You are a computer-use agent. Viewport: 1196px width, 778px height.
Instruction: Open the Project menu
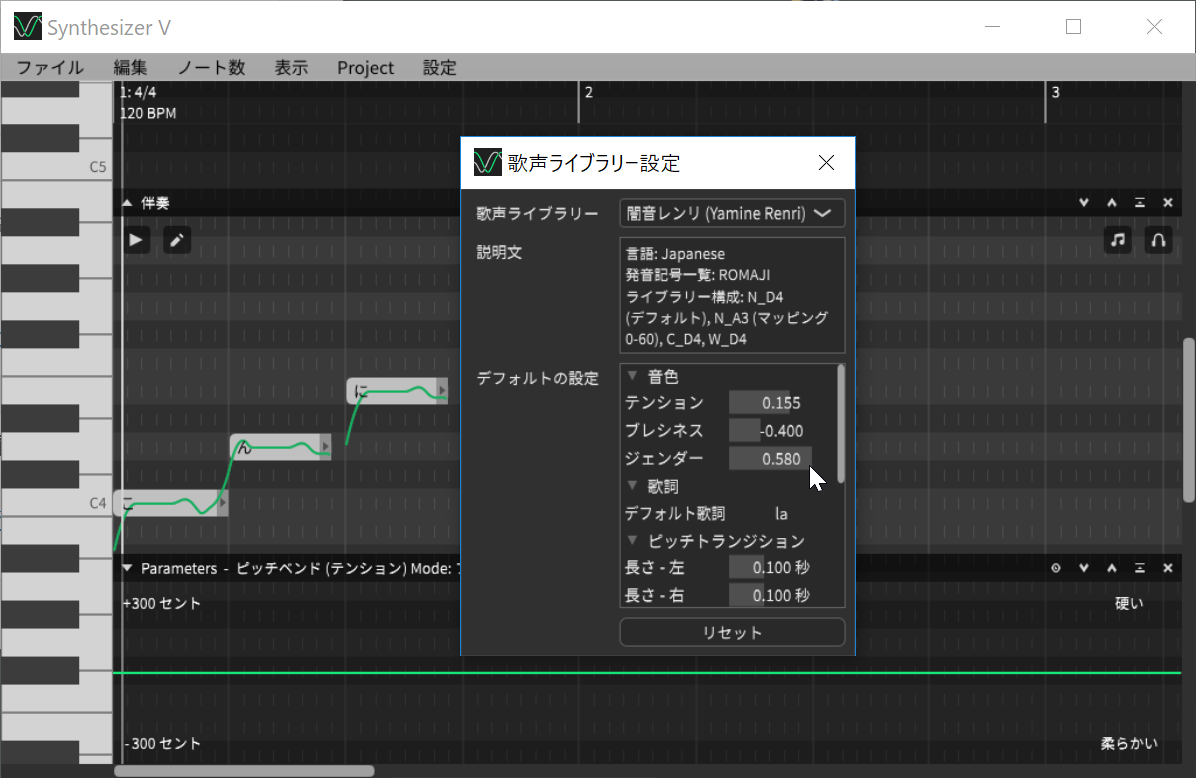pyautogui.click(x=365, y=68)
